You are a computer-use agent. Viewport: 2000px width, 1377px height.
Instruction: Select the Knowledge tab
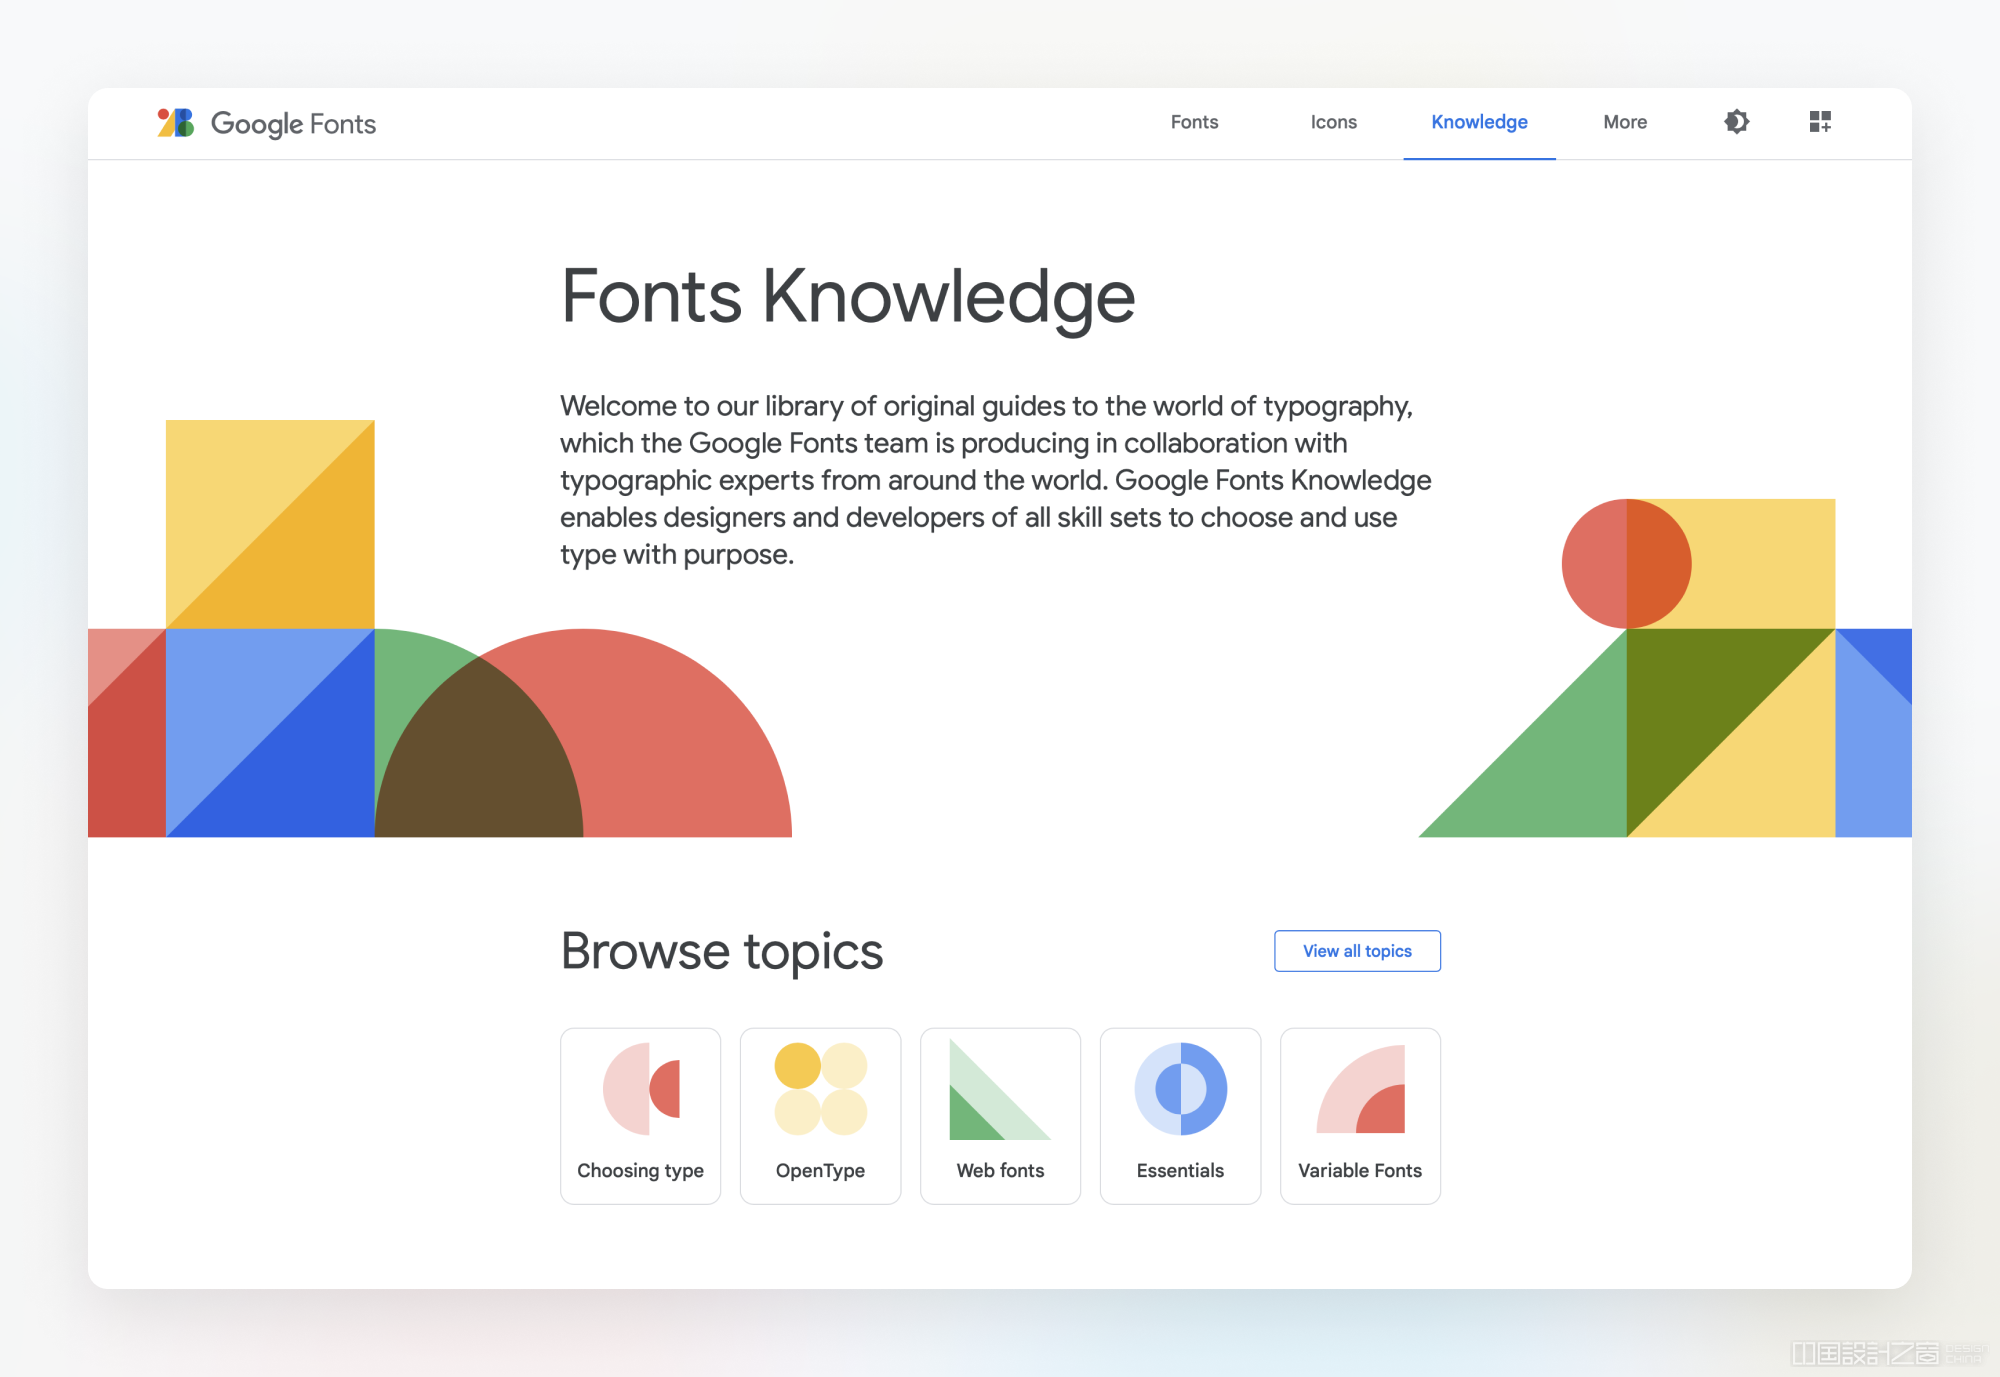point(1480,122)
